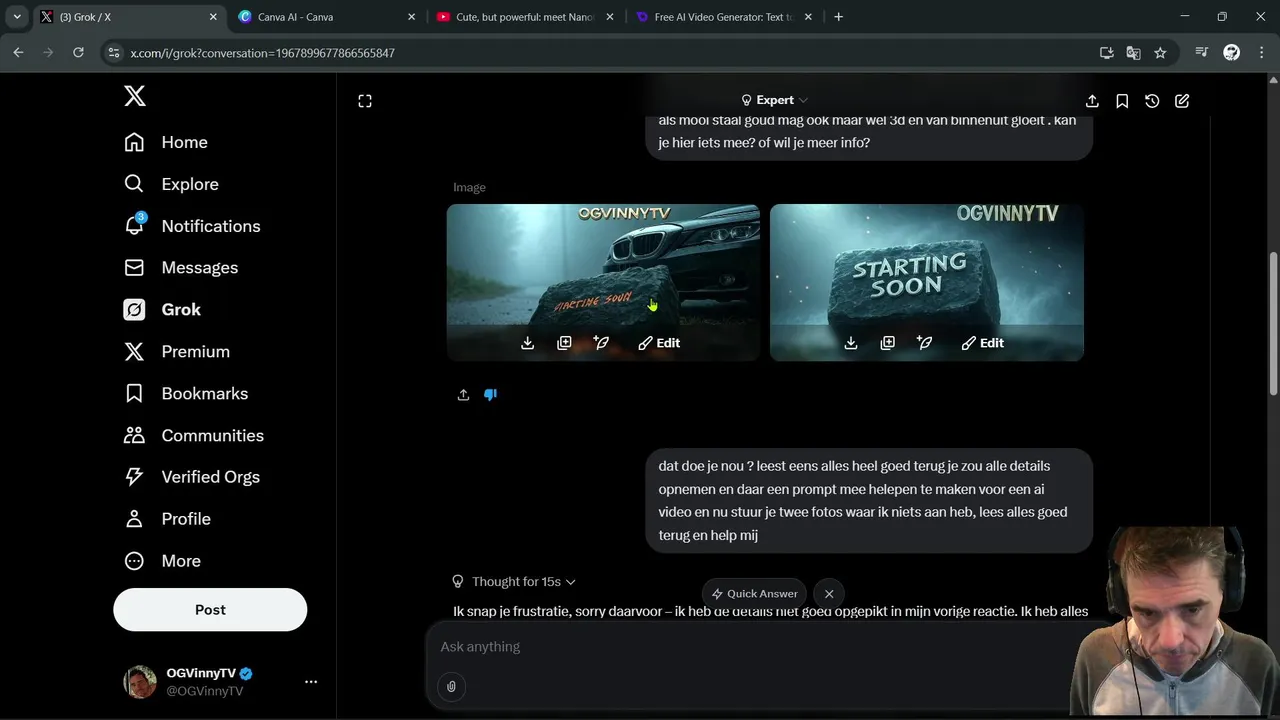1280x720 pixels.
Task: Toggle the thumbs down feedback icon
Action: (490, 395)
